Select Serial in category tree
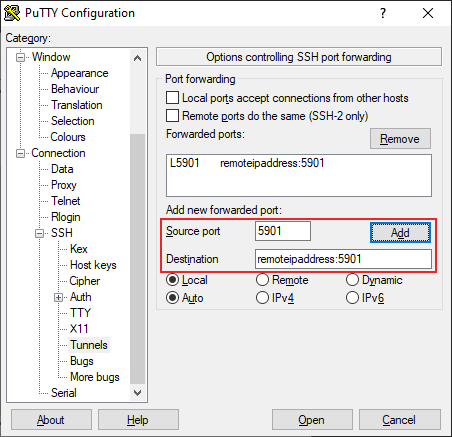Image resolution: width=452 pixels, height=437 pixels. point(64,393)
